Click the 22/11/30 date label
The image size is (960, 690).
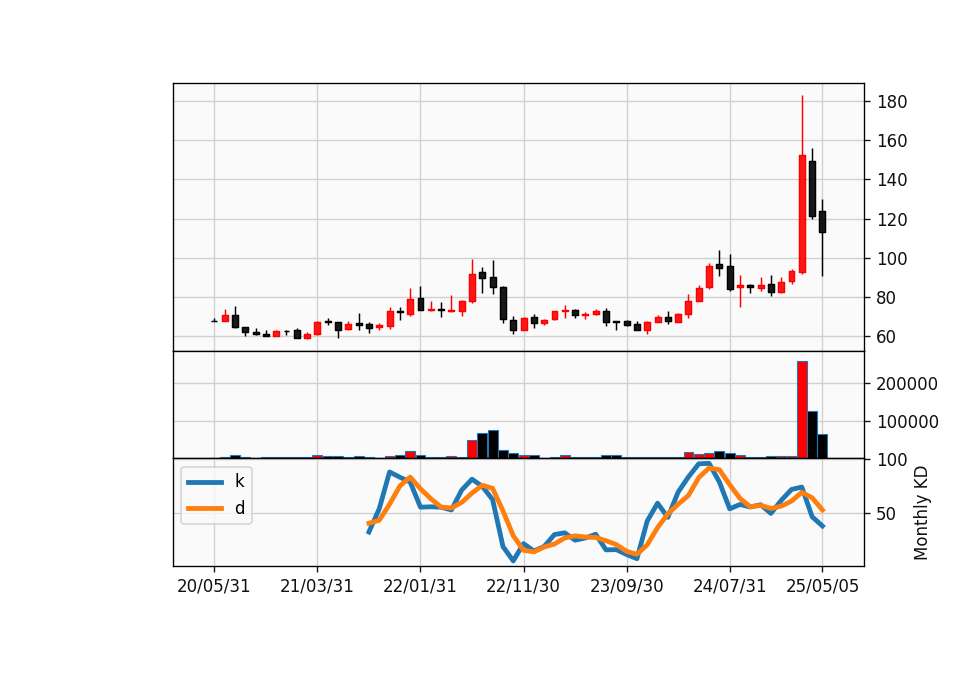(523, 586)
